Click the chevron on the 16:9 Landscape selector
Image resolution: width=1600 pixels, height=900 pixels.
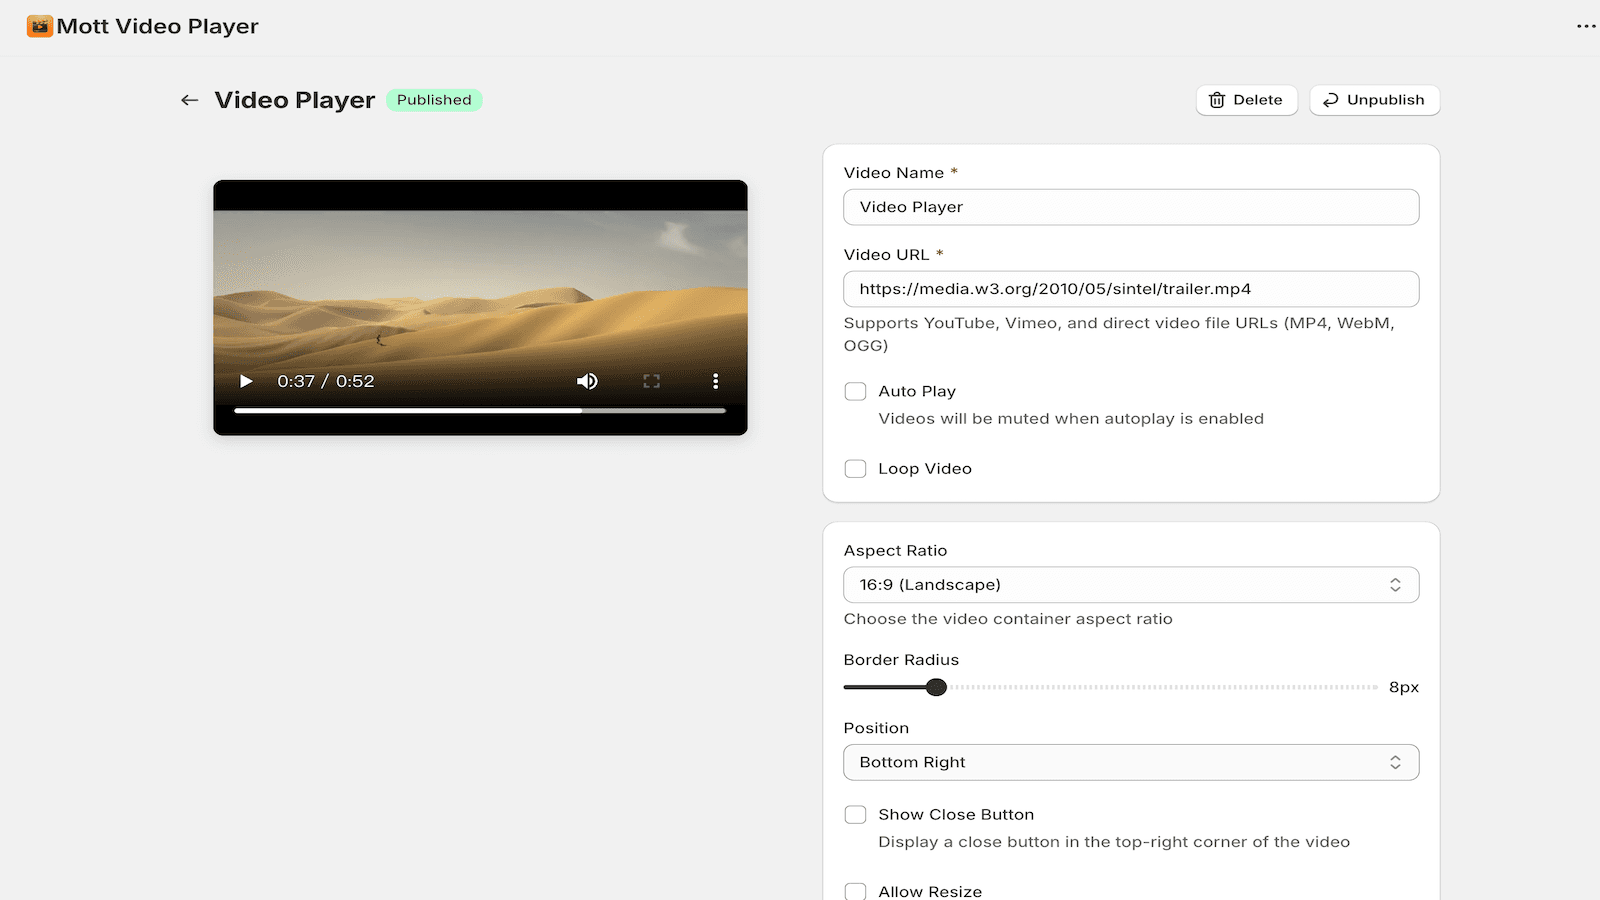point(1396,584)
